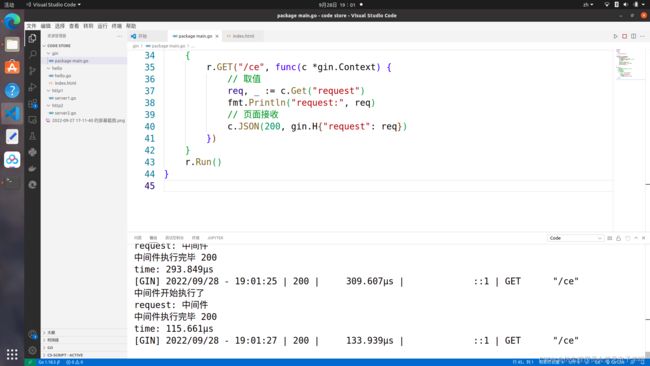
Task: Switch to the Terminal panel tab
Action: coord(195,238)
